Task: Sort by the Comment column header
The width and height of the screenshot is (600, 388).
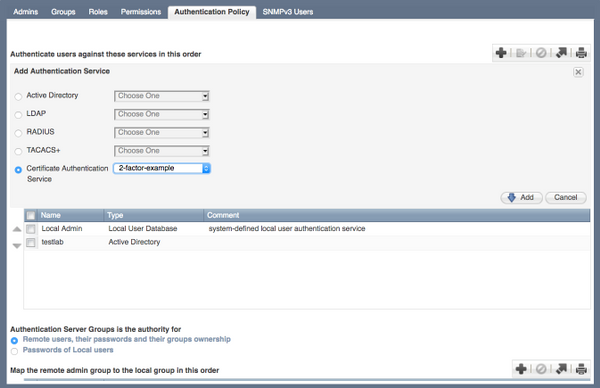Action: [396, 215]
